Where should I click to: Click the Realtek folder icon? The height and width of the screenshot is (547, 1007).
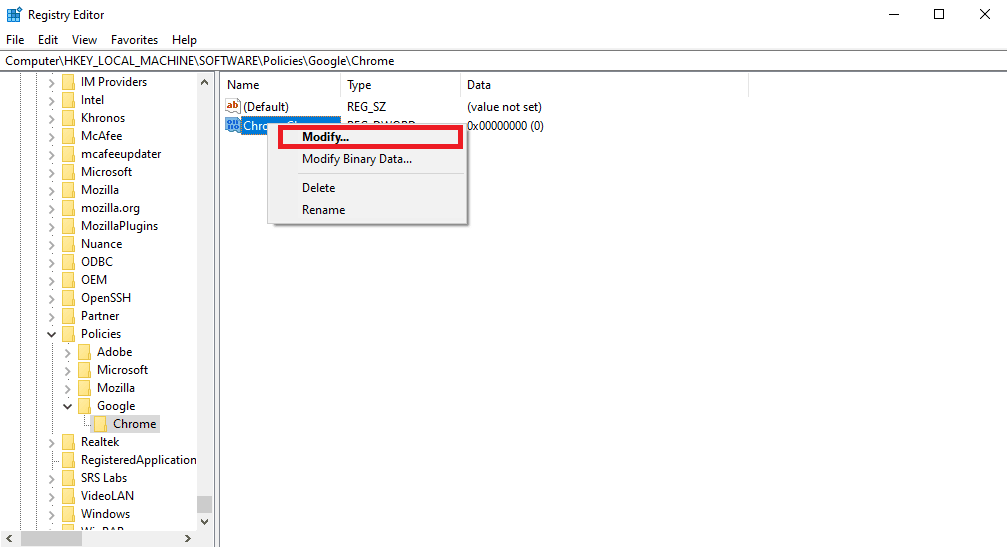coord(69,442)
